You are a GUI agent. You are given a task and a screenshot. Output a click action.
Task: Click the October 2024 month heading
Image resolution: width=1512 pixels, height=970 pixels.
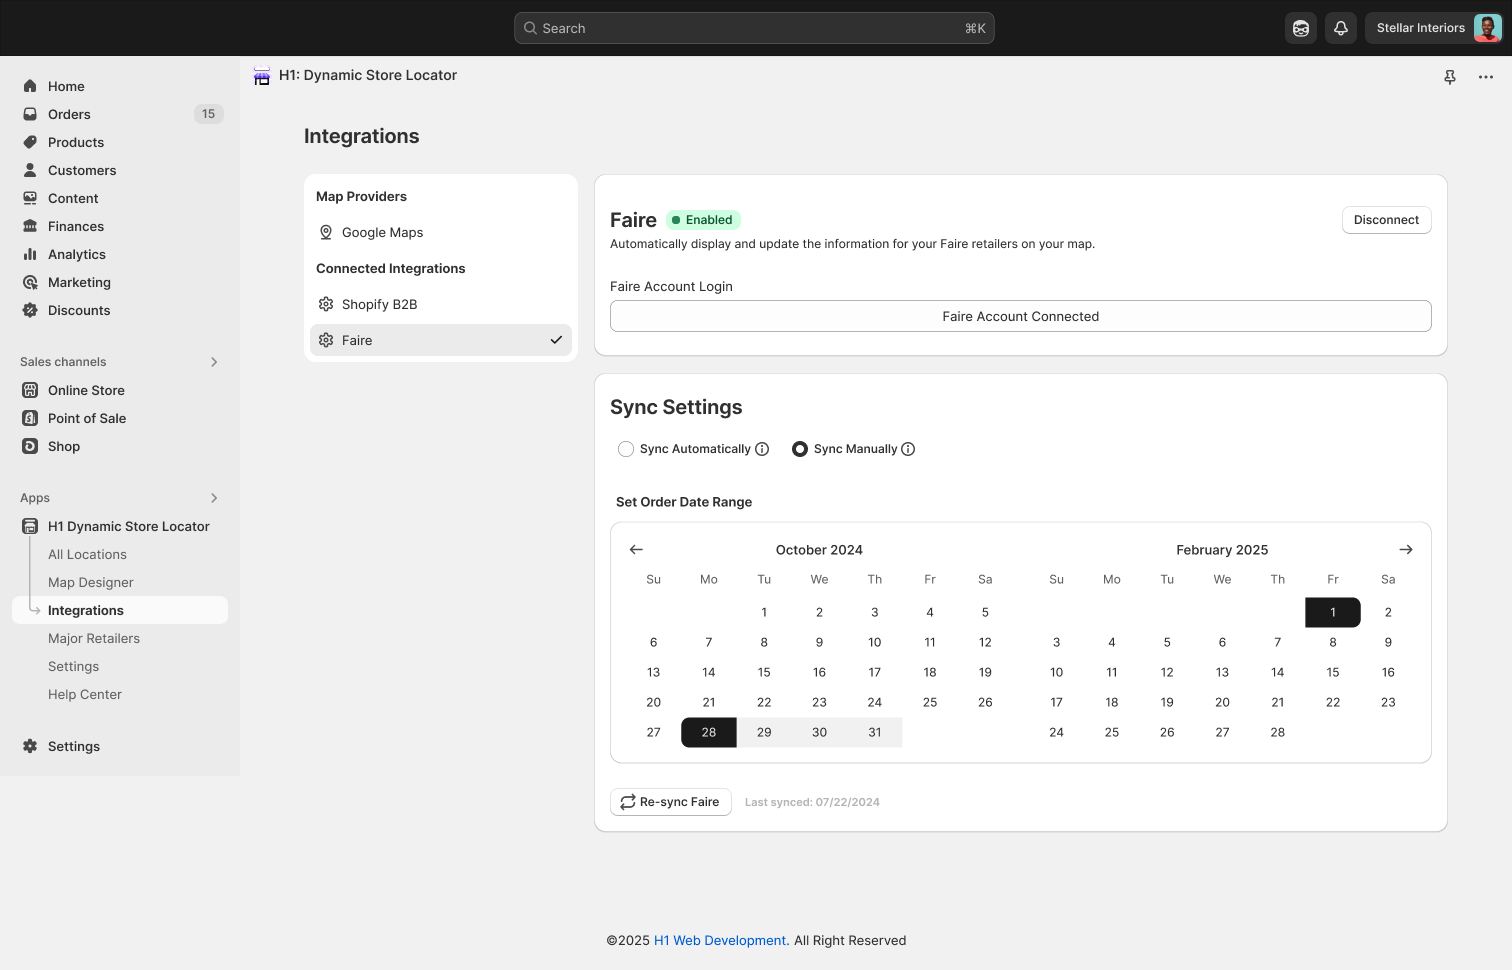(x=819, y=550)
